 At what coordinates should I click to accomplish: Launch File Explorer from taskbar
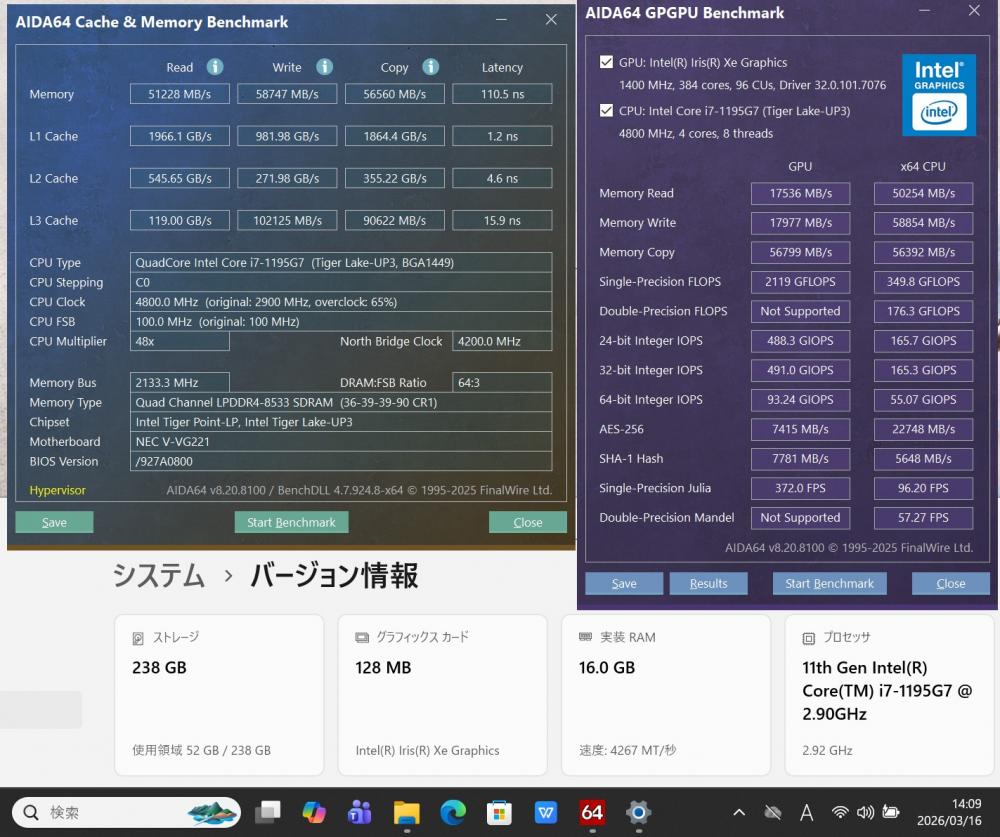click(406, 812)
